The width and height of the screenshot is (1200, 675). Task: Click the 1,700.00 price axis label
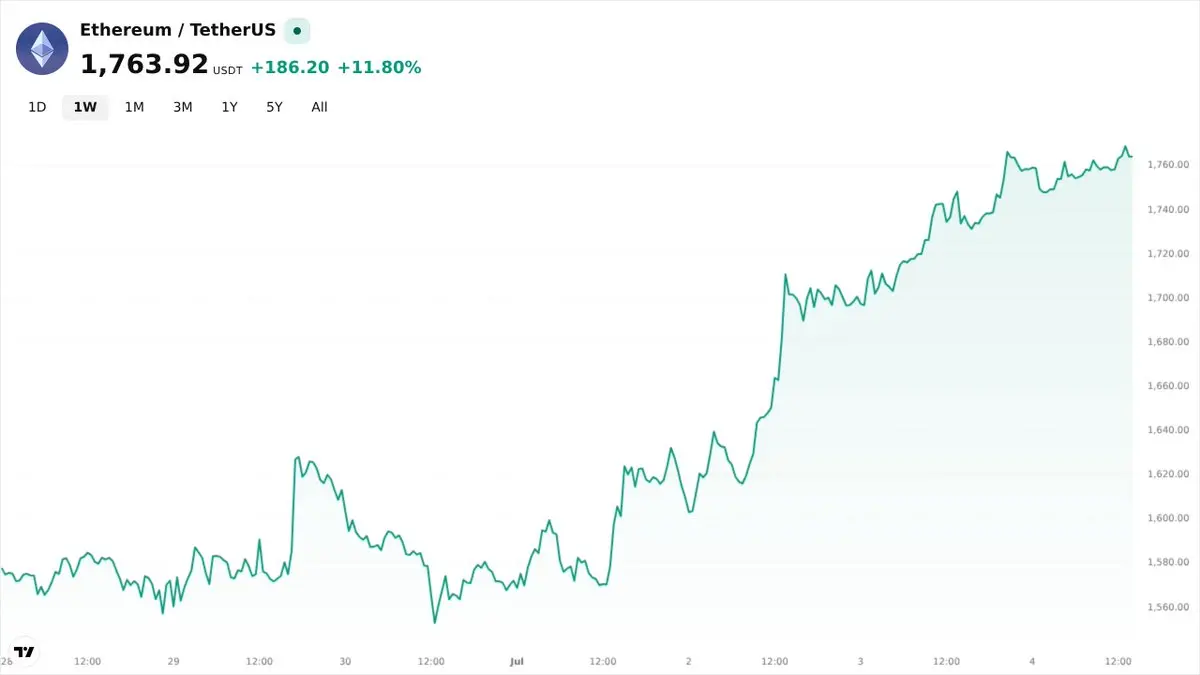tap(1168, 297)
